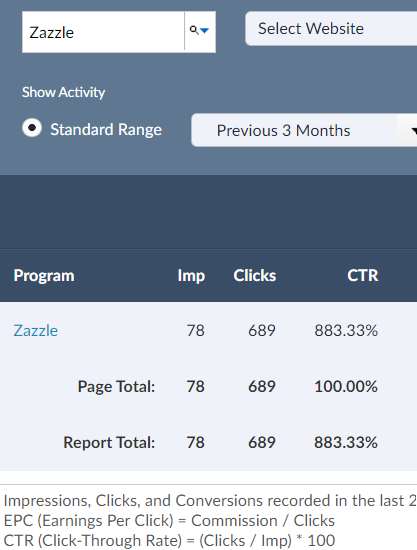Select the Standard Range radio button
This screenshot has width=417, height=550.
tap(32, 128)
